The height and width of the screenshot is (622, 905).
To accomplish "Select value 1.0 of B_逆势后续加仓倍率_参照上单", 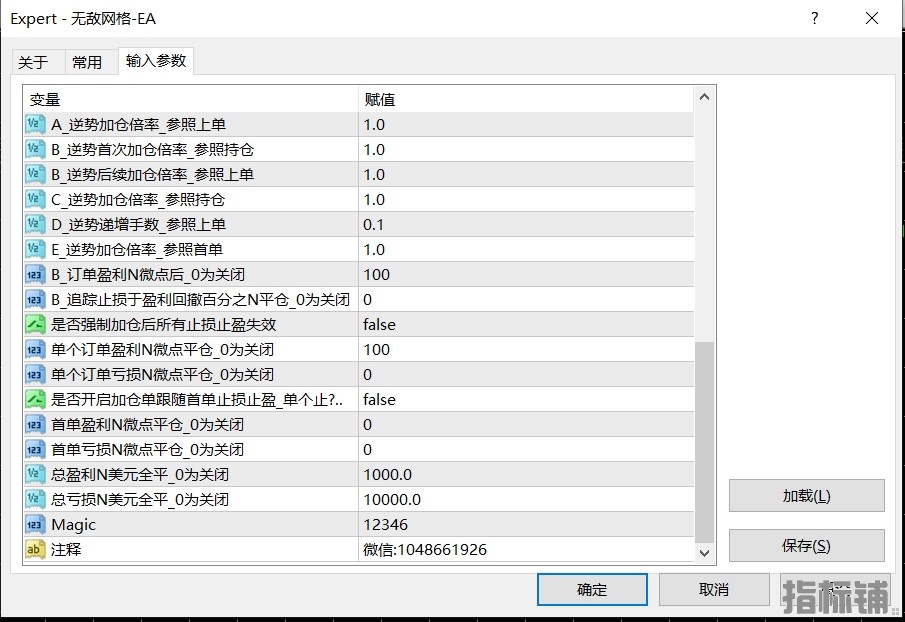I will pyautogui.click(x=374, y=175).
